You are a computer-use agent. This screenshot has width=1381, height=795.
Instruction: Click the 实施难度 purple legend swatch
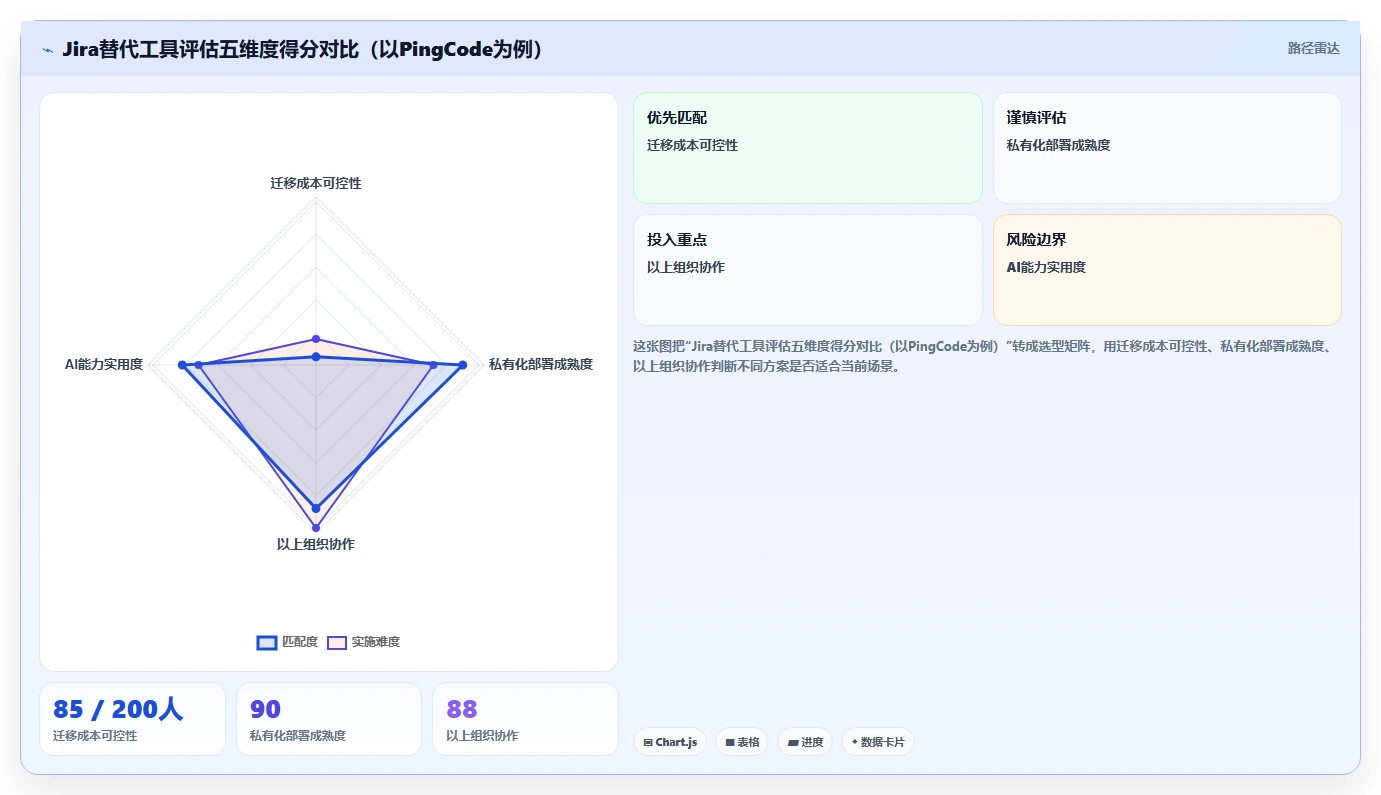pyautogui.click(x=337, y=642)
